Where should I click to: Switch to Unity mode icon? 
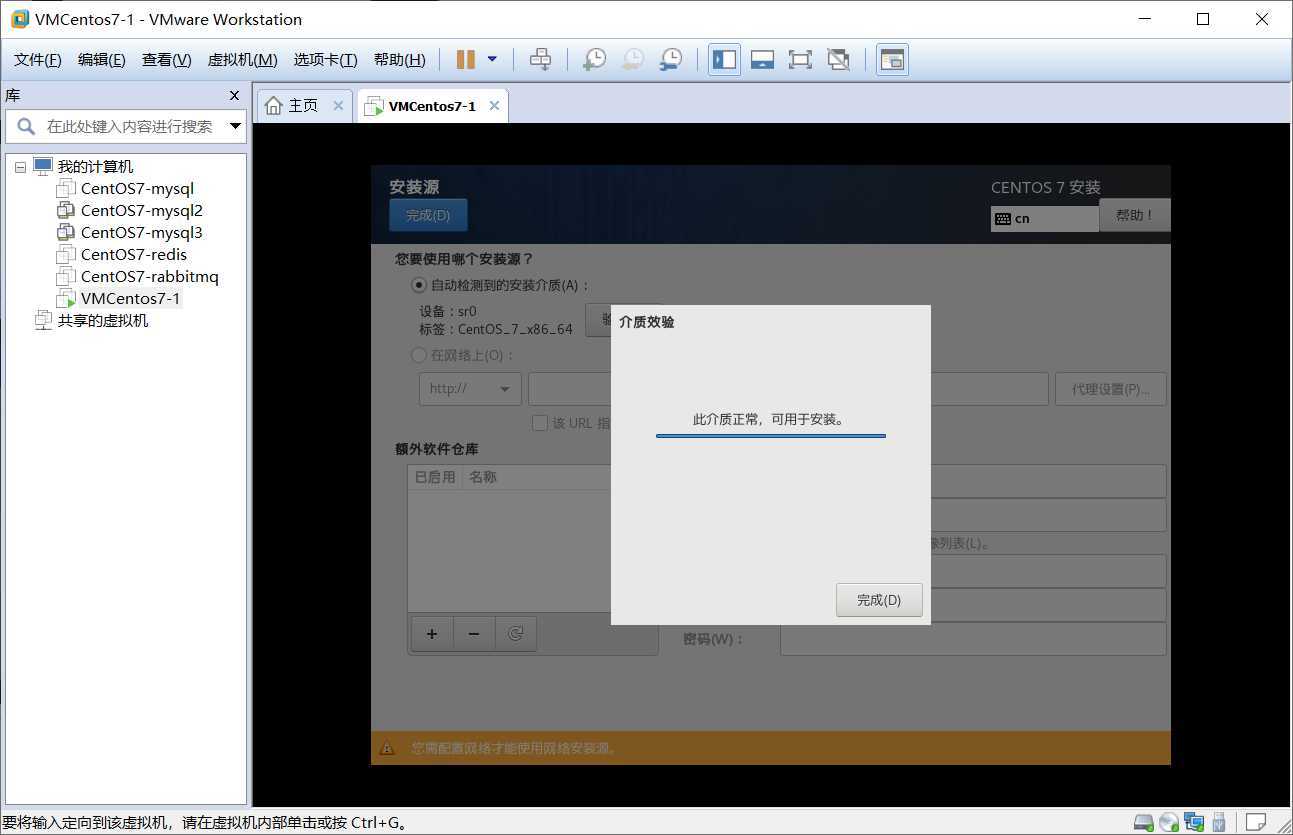pos(838,60)
